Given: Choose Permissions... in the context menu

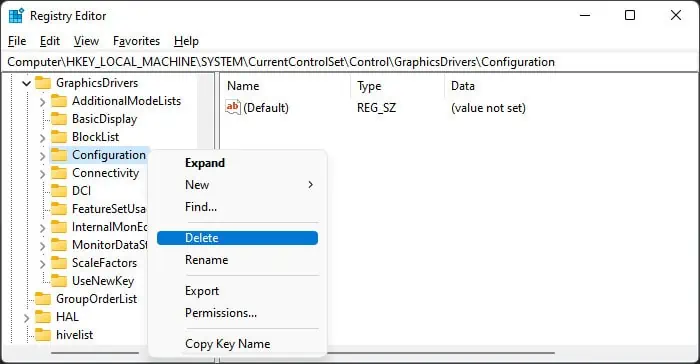Looking at the screenshot, I should tap(238, 313).
